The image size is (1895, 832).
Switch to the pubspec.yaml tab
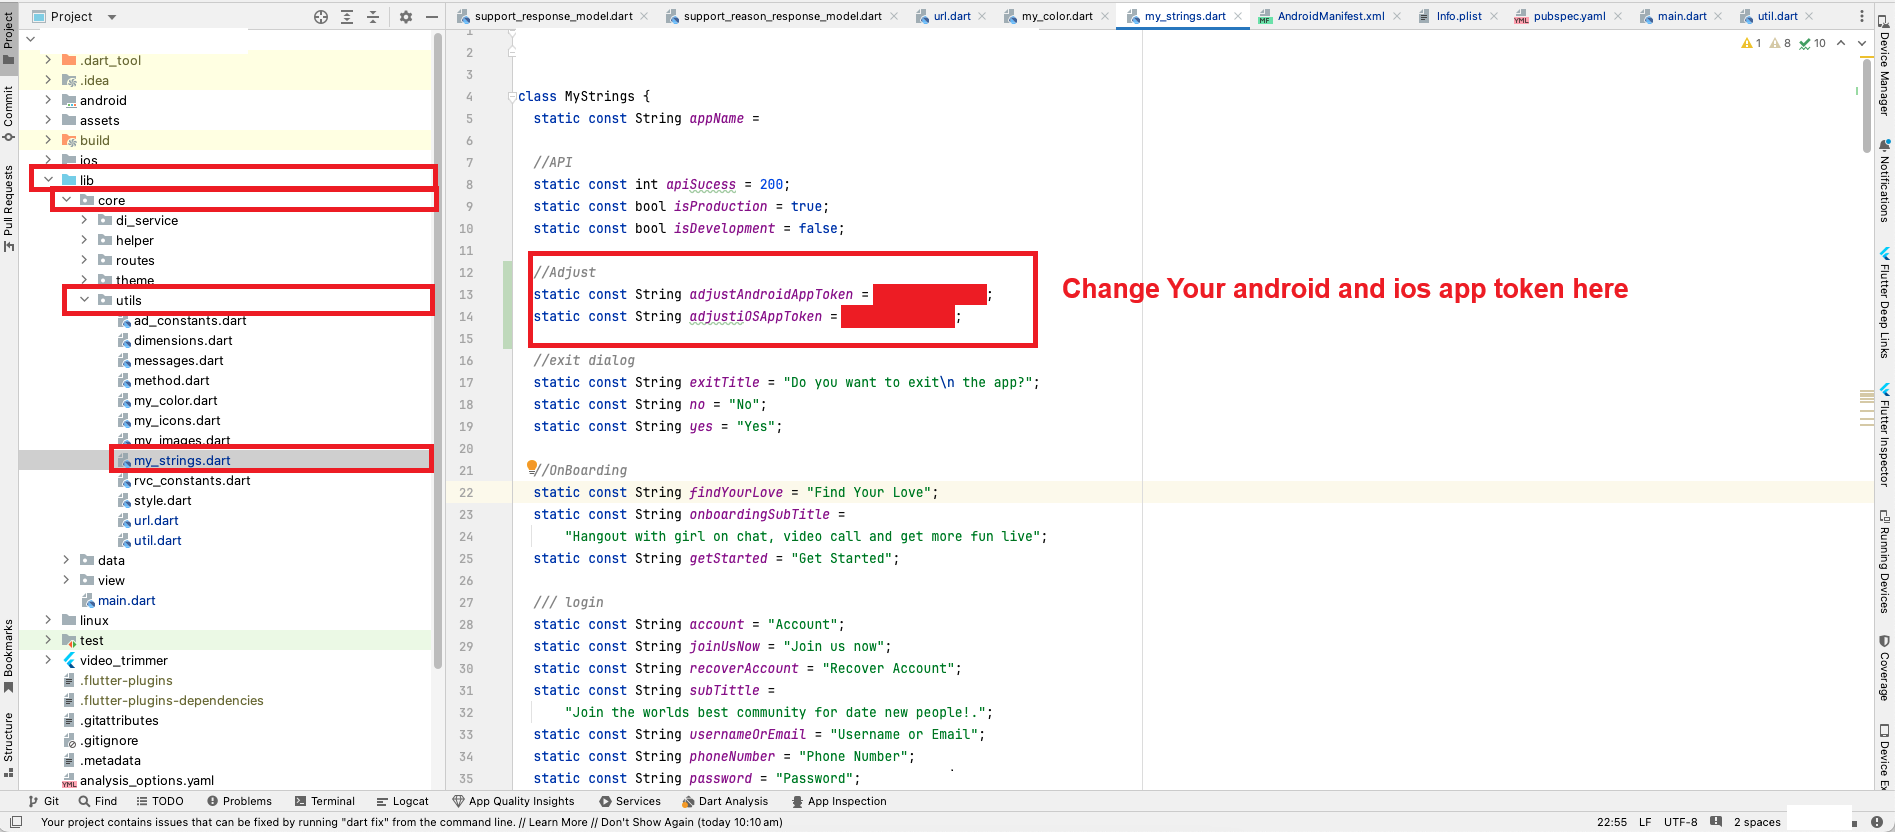pos(1568,16)
